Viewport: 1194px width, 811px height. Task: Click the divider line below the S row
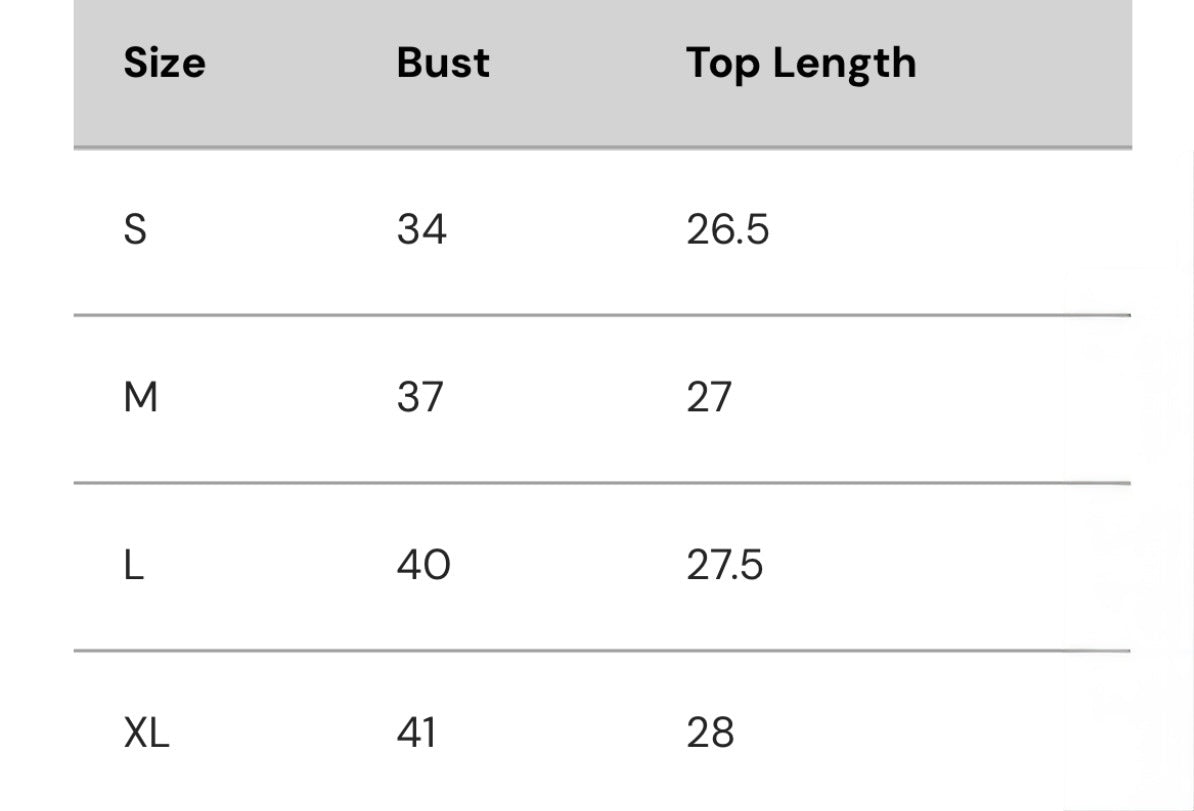602,315
